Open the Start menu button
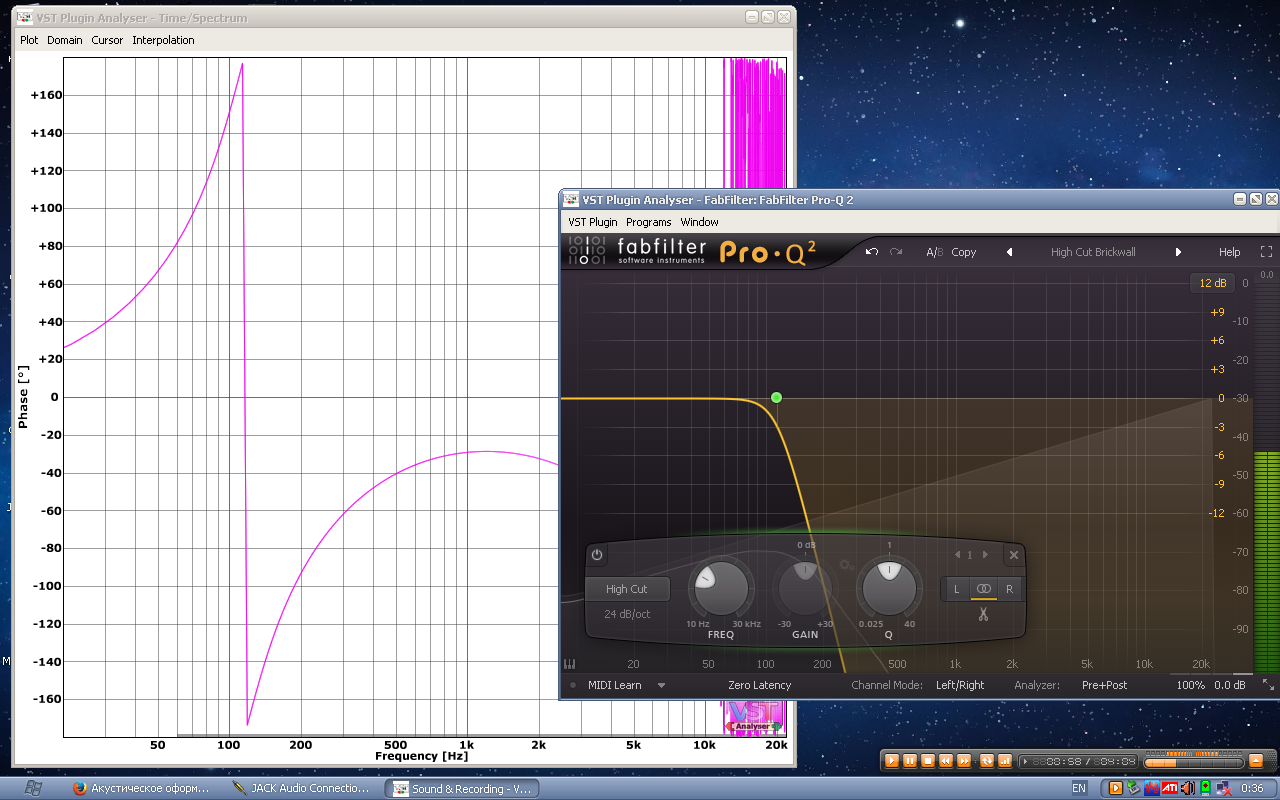 [x=32, y=788]
